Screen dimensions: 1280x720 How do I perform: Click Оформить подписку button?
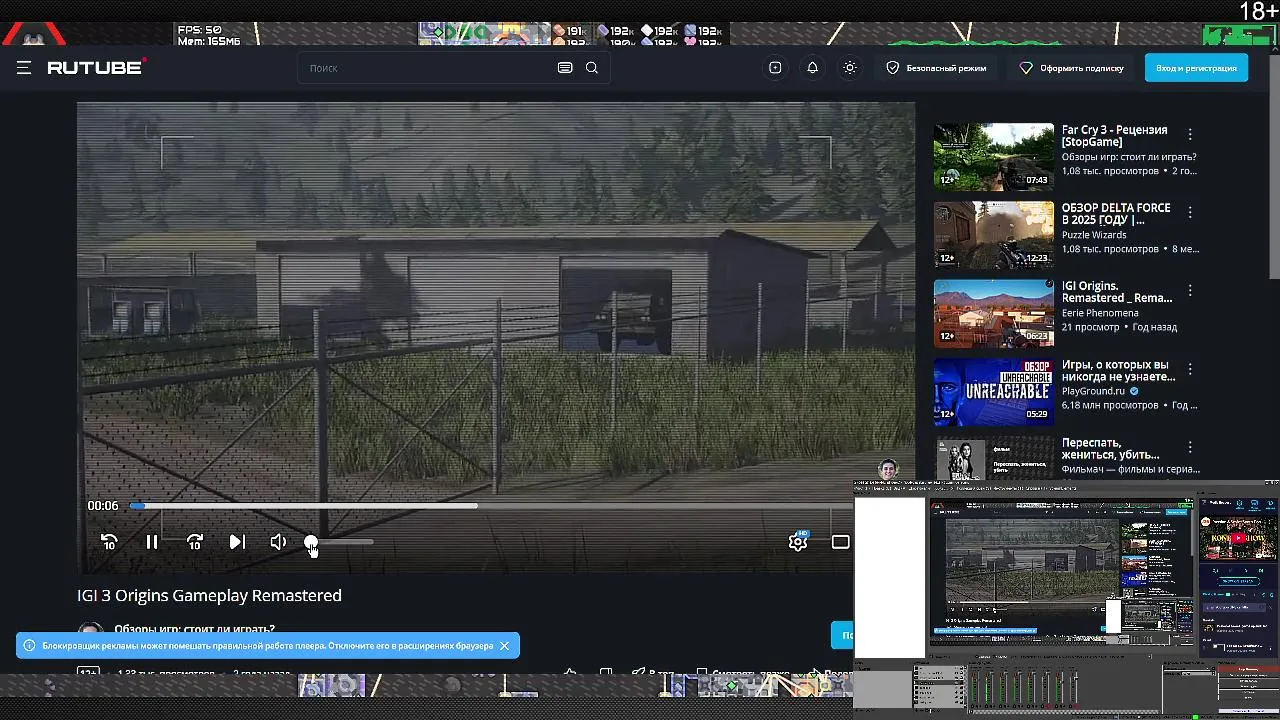(x=1071, y=68)
